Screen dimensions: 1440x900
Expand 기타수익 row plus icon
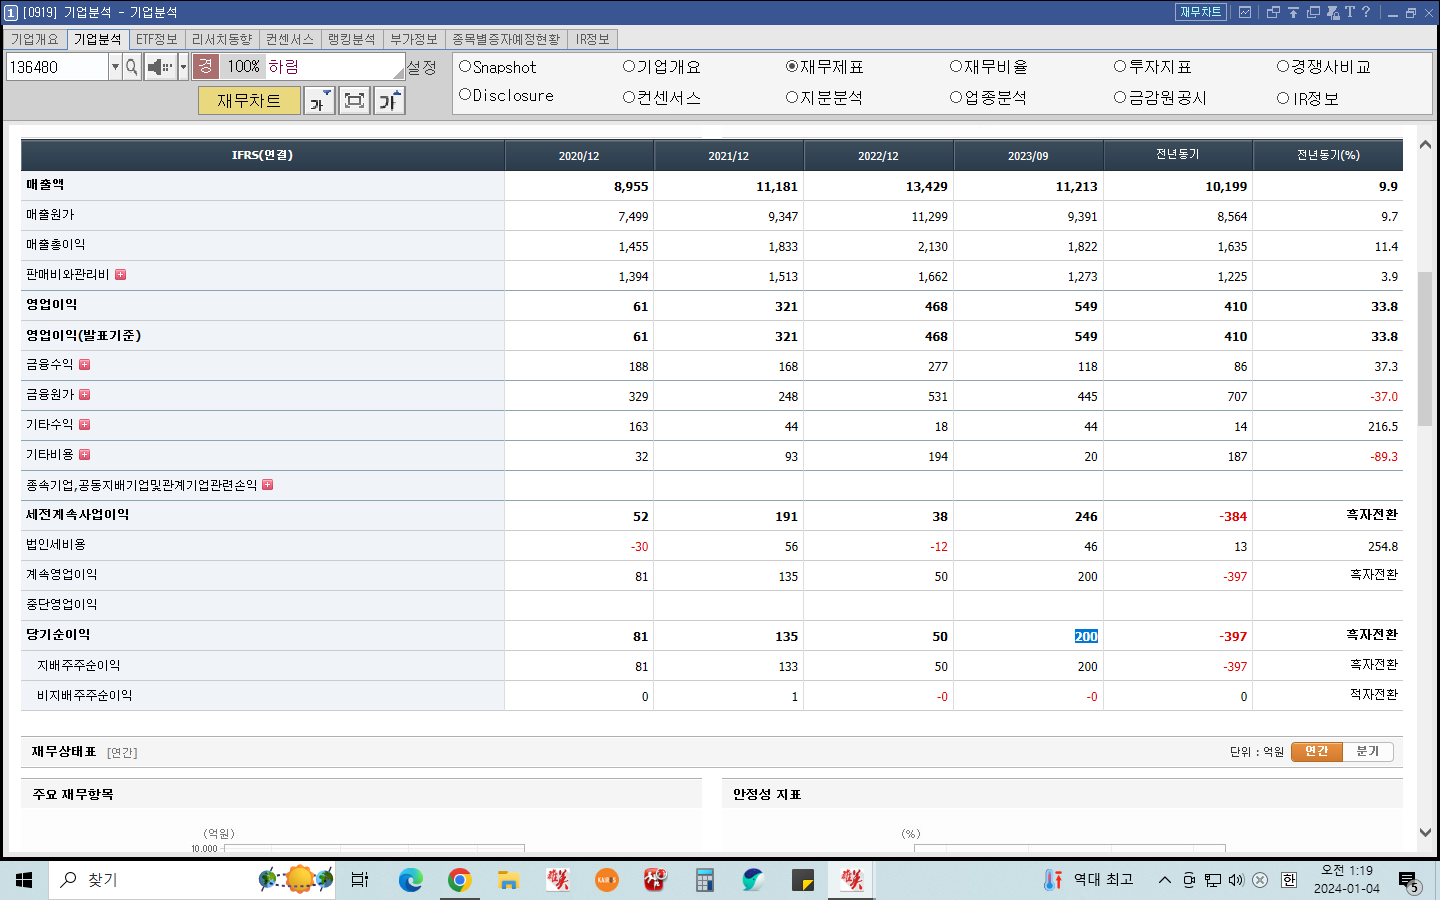click(x=84, y=424)
